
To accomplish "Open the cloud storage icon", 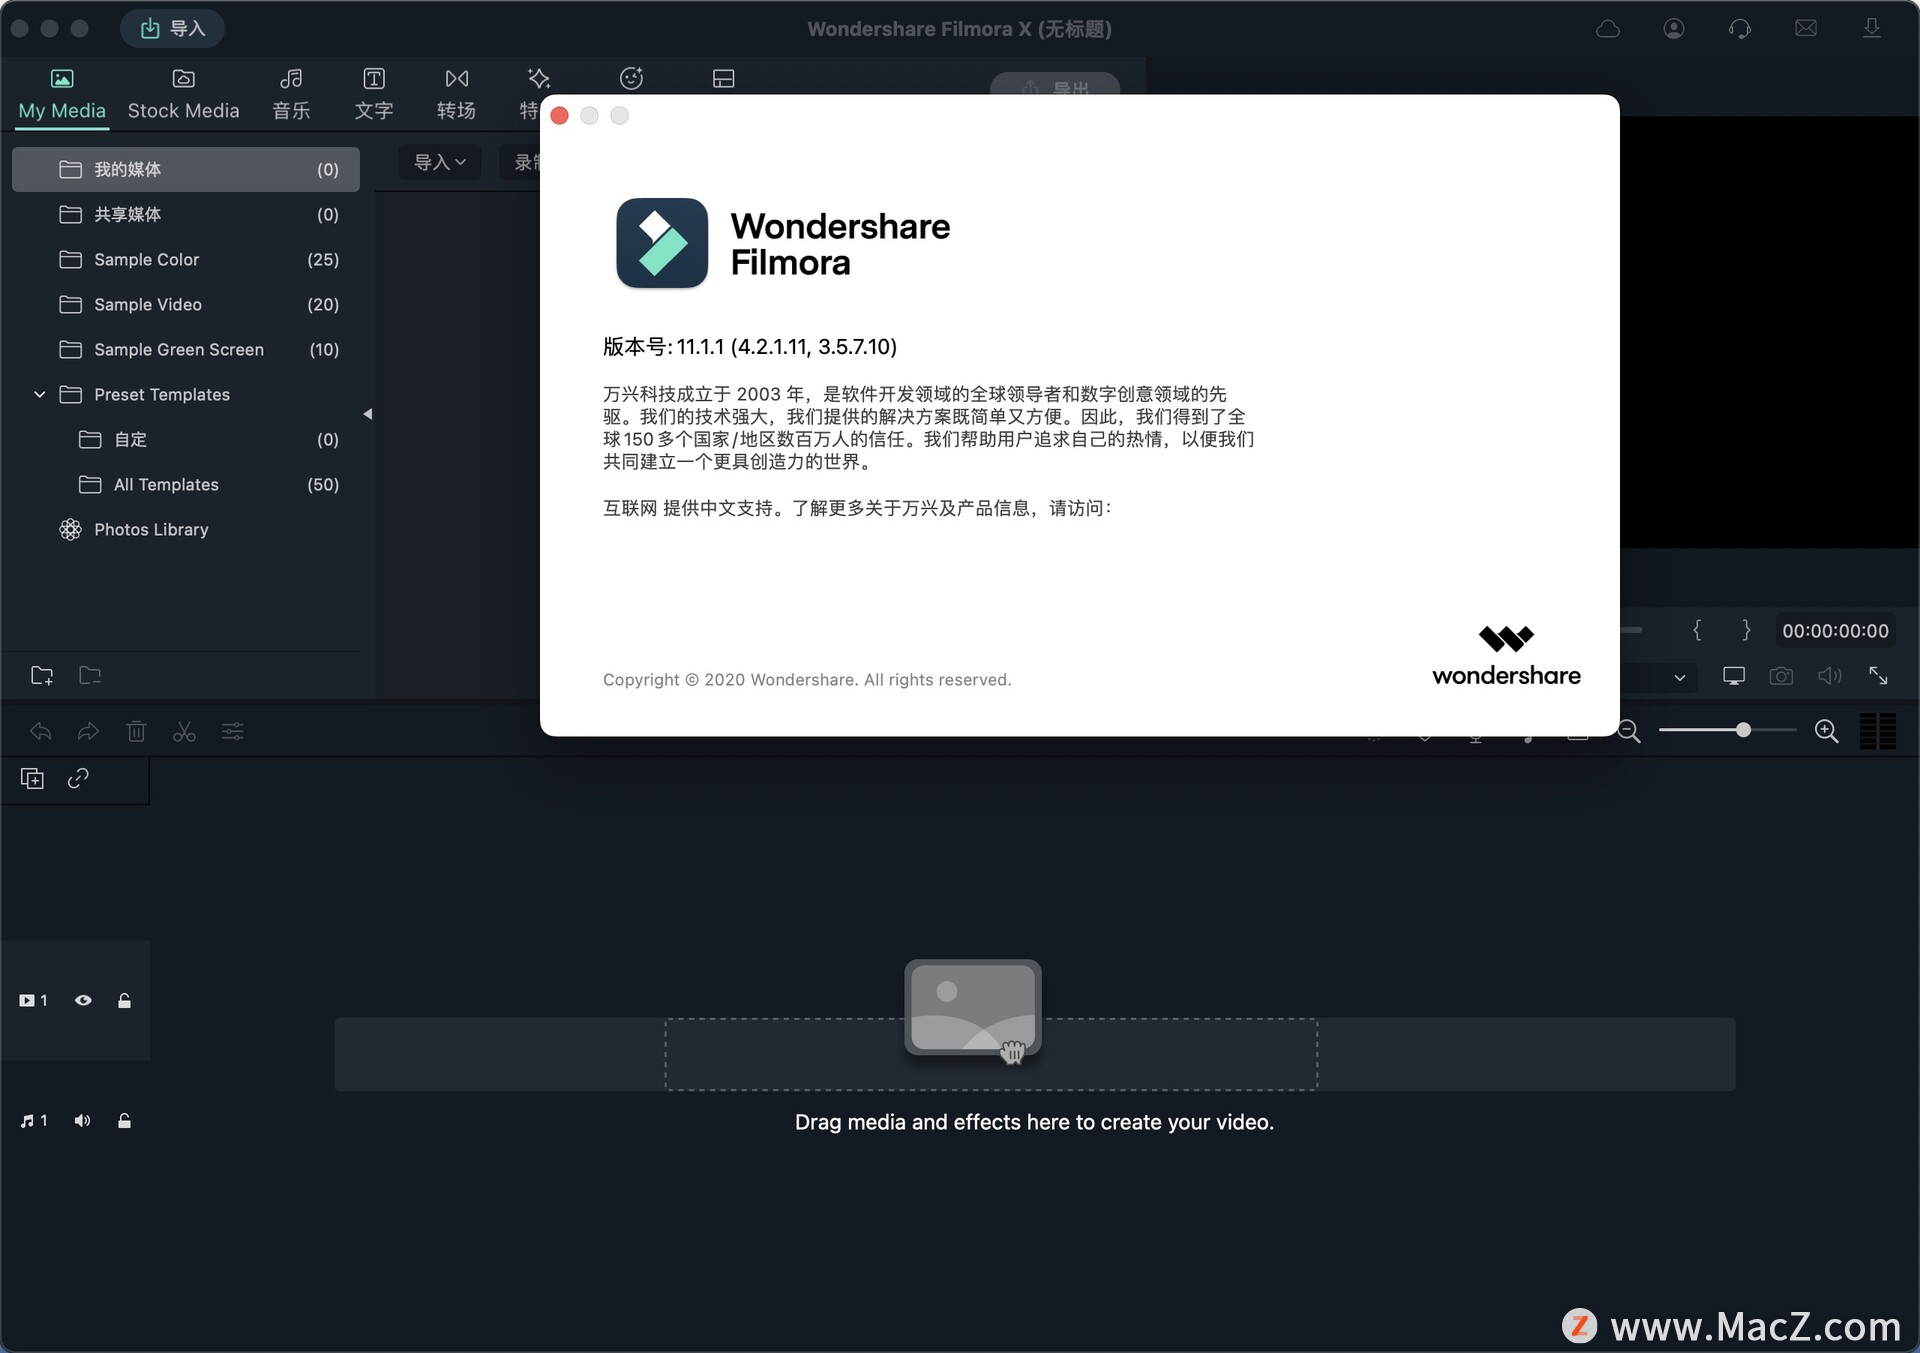I will pos(1607,29).
